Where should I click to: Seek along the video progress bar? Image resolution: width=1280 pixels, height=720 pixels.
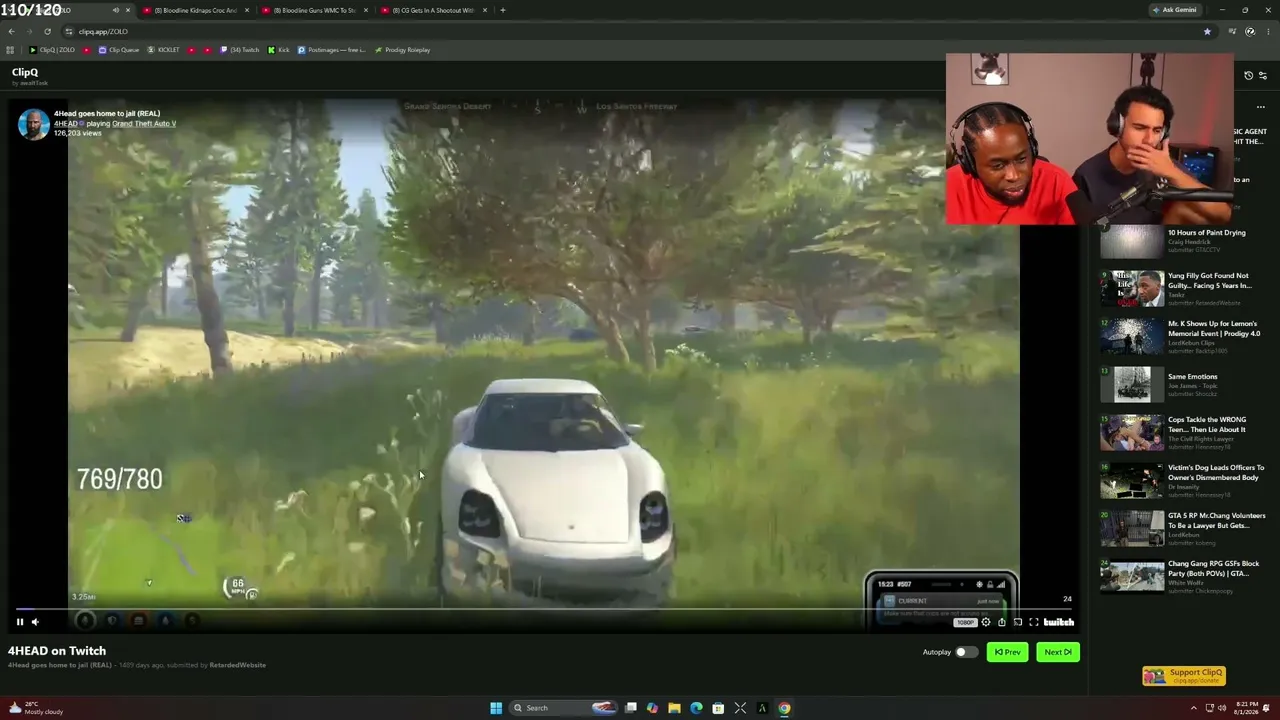(545, 608)
